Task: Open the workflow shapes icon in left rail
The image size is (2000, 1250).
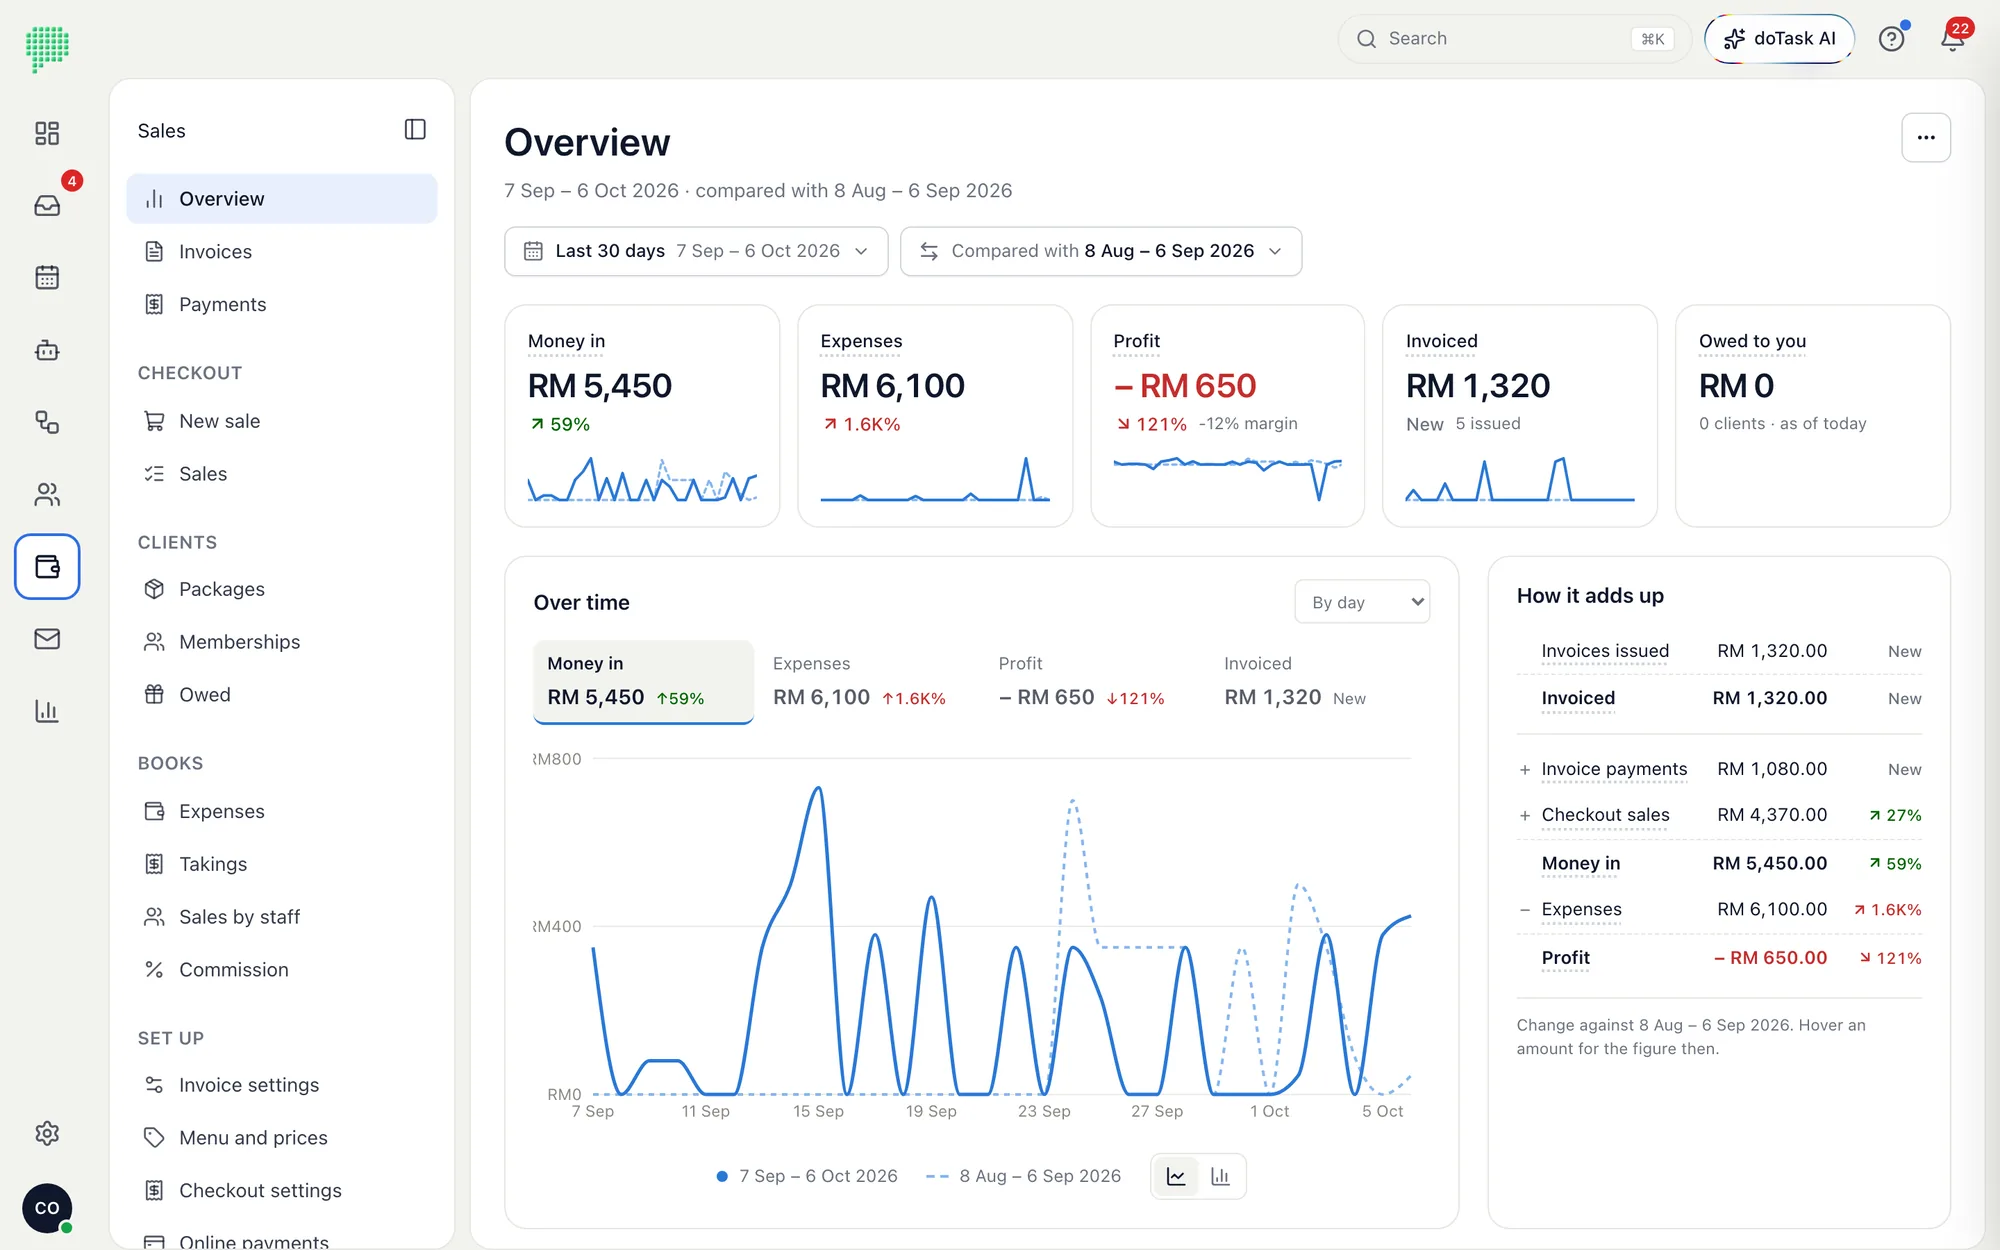Action: pyautogui.click(x=47, y=422)
